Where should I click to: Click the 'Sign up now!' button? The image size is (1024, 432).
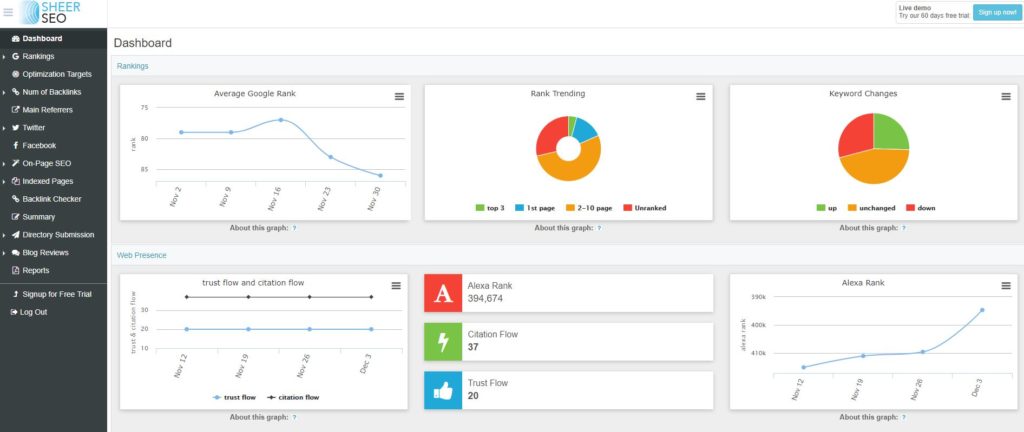pos(997,12)
